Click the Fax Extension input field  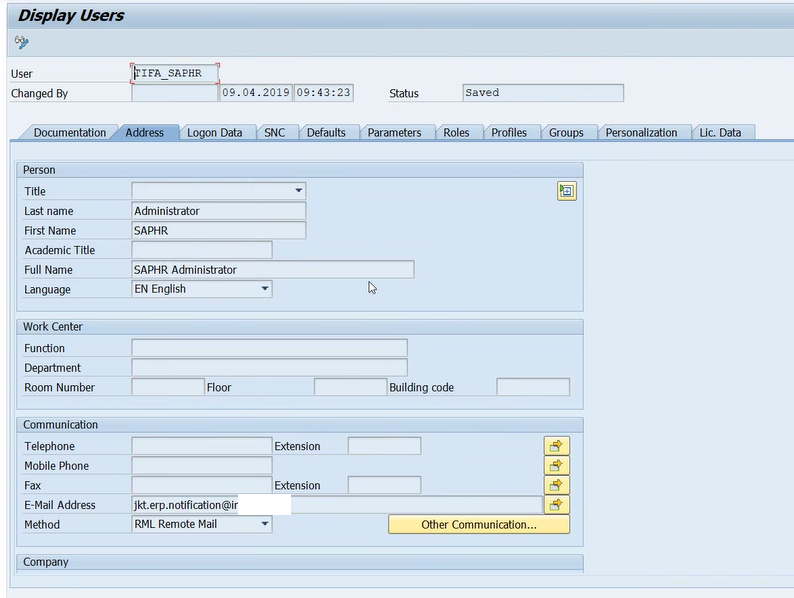pyautogui.click(x=384, y=485)
